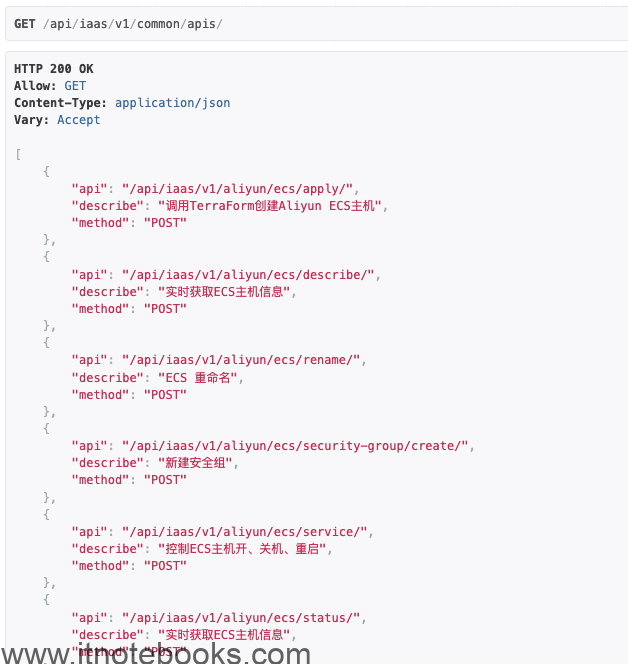Click the opening square bracket of JSON array

click(18, 155)
